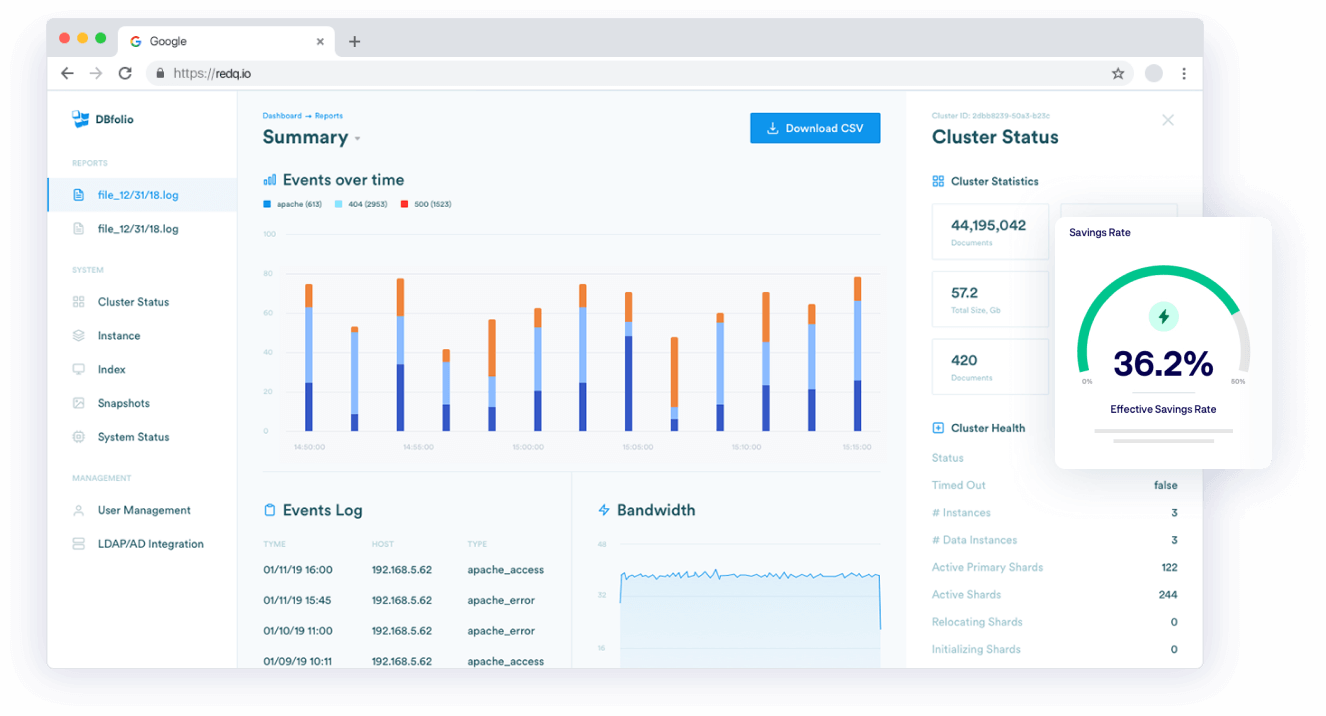Click the Index monitor icon in sidebar
Viewport: 1326px width, 716px height.
click(79, 370)
